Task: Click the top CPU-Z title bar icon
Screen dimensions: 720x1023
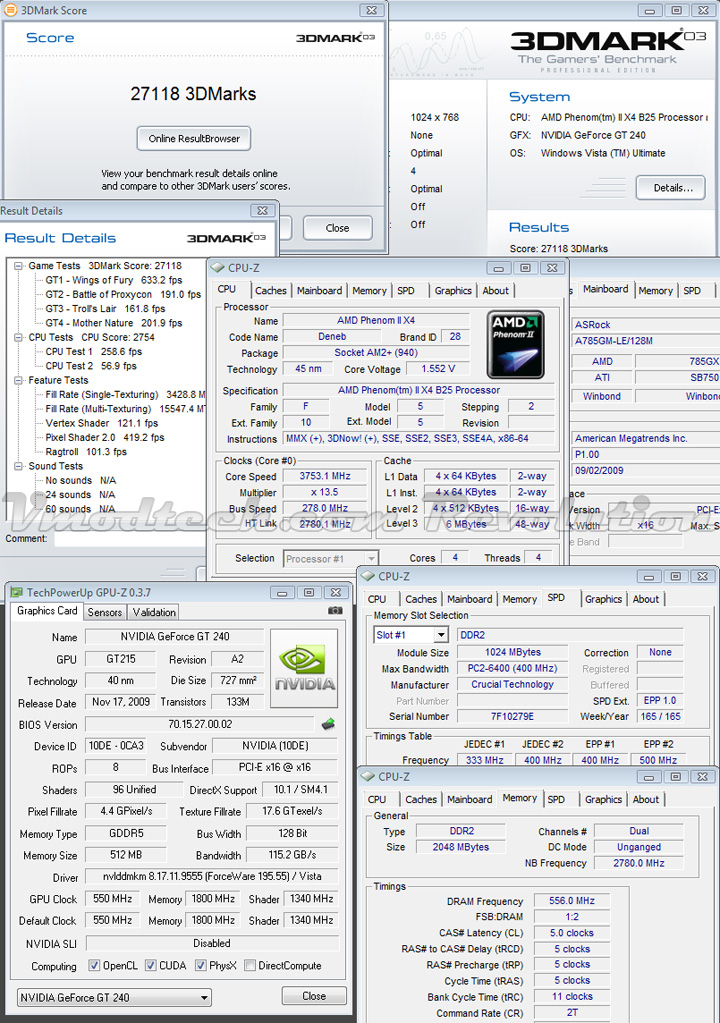Action: pos(219,268)
